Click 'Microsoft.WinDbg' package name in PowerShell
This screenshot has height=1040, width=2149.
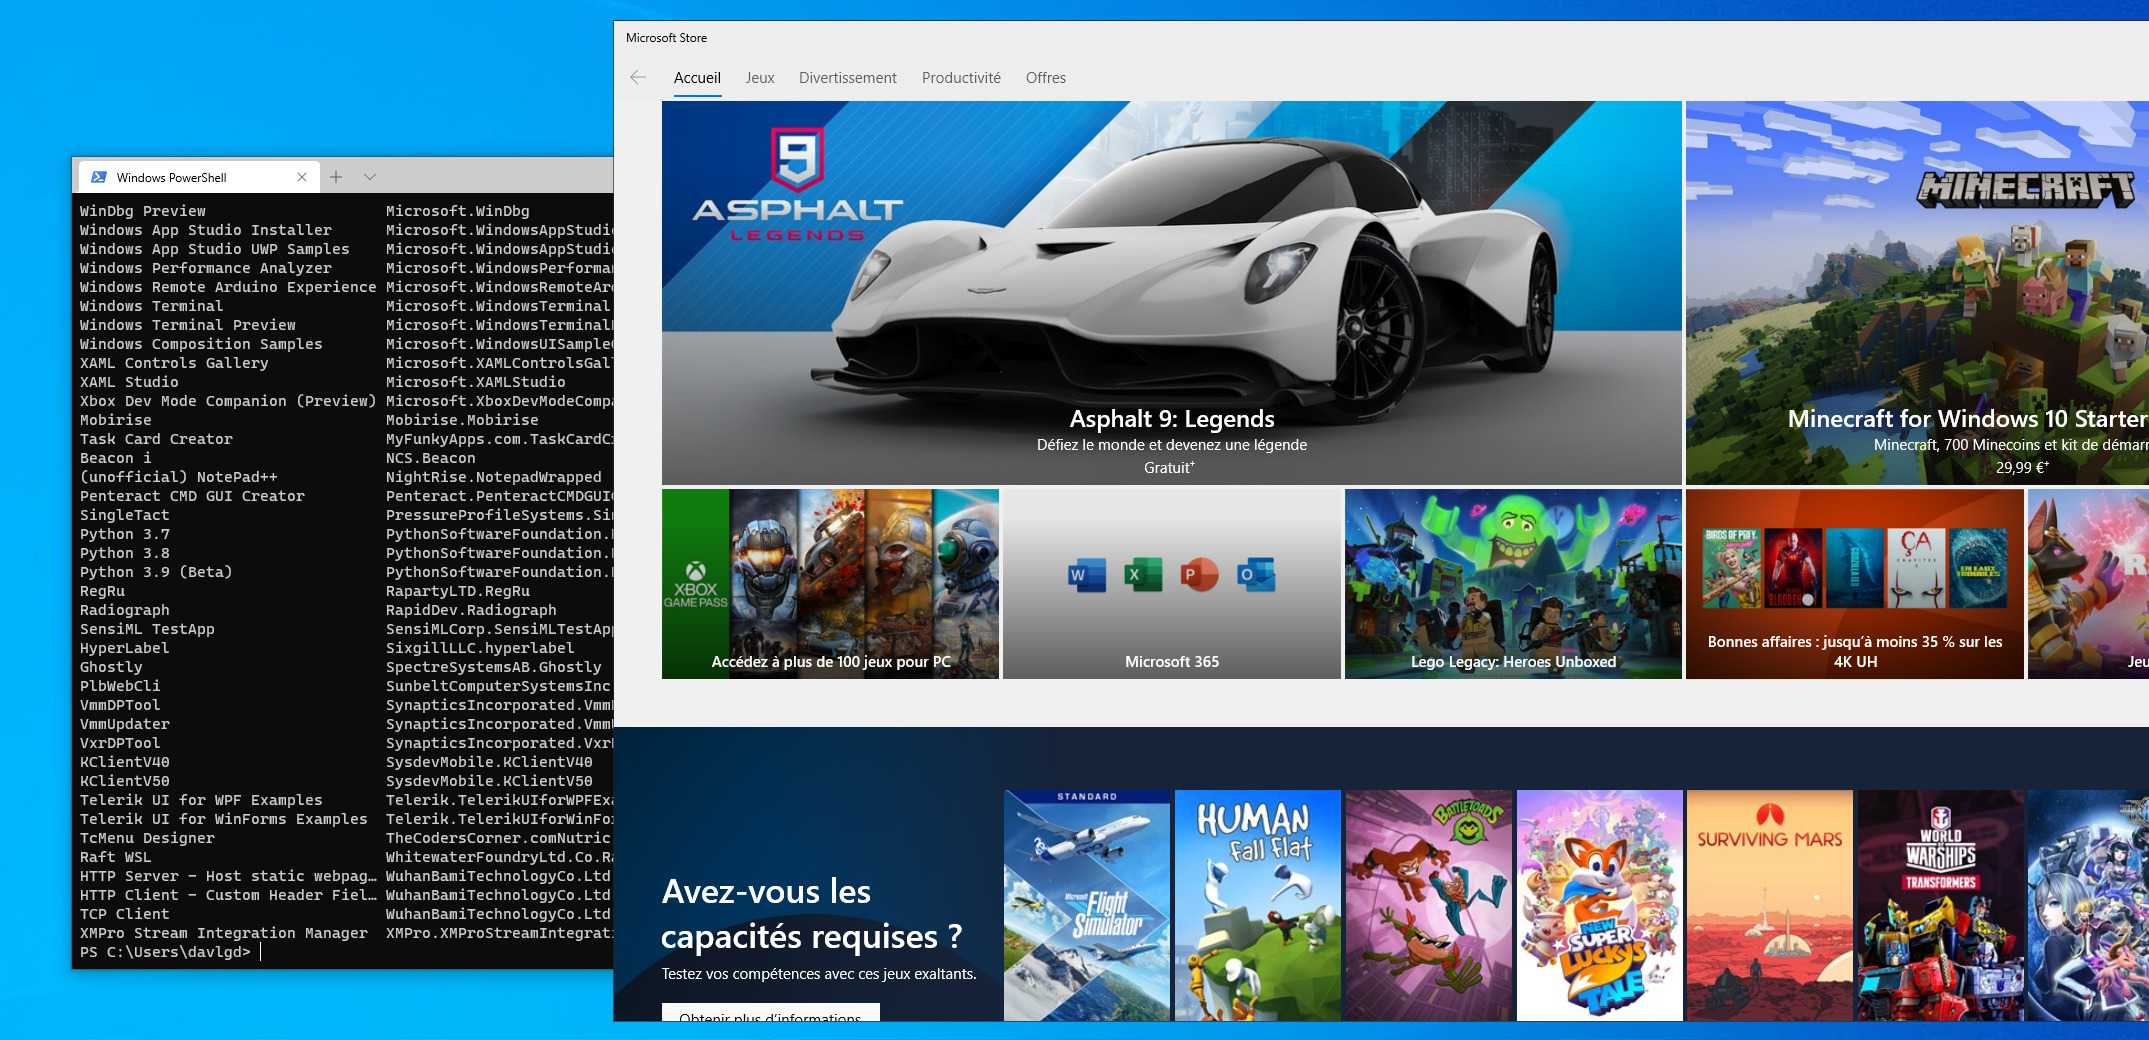click(458, 211)
